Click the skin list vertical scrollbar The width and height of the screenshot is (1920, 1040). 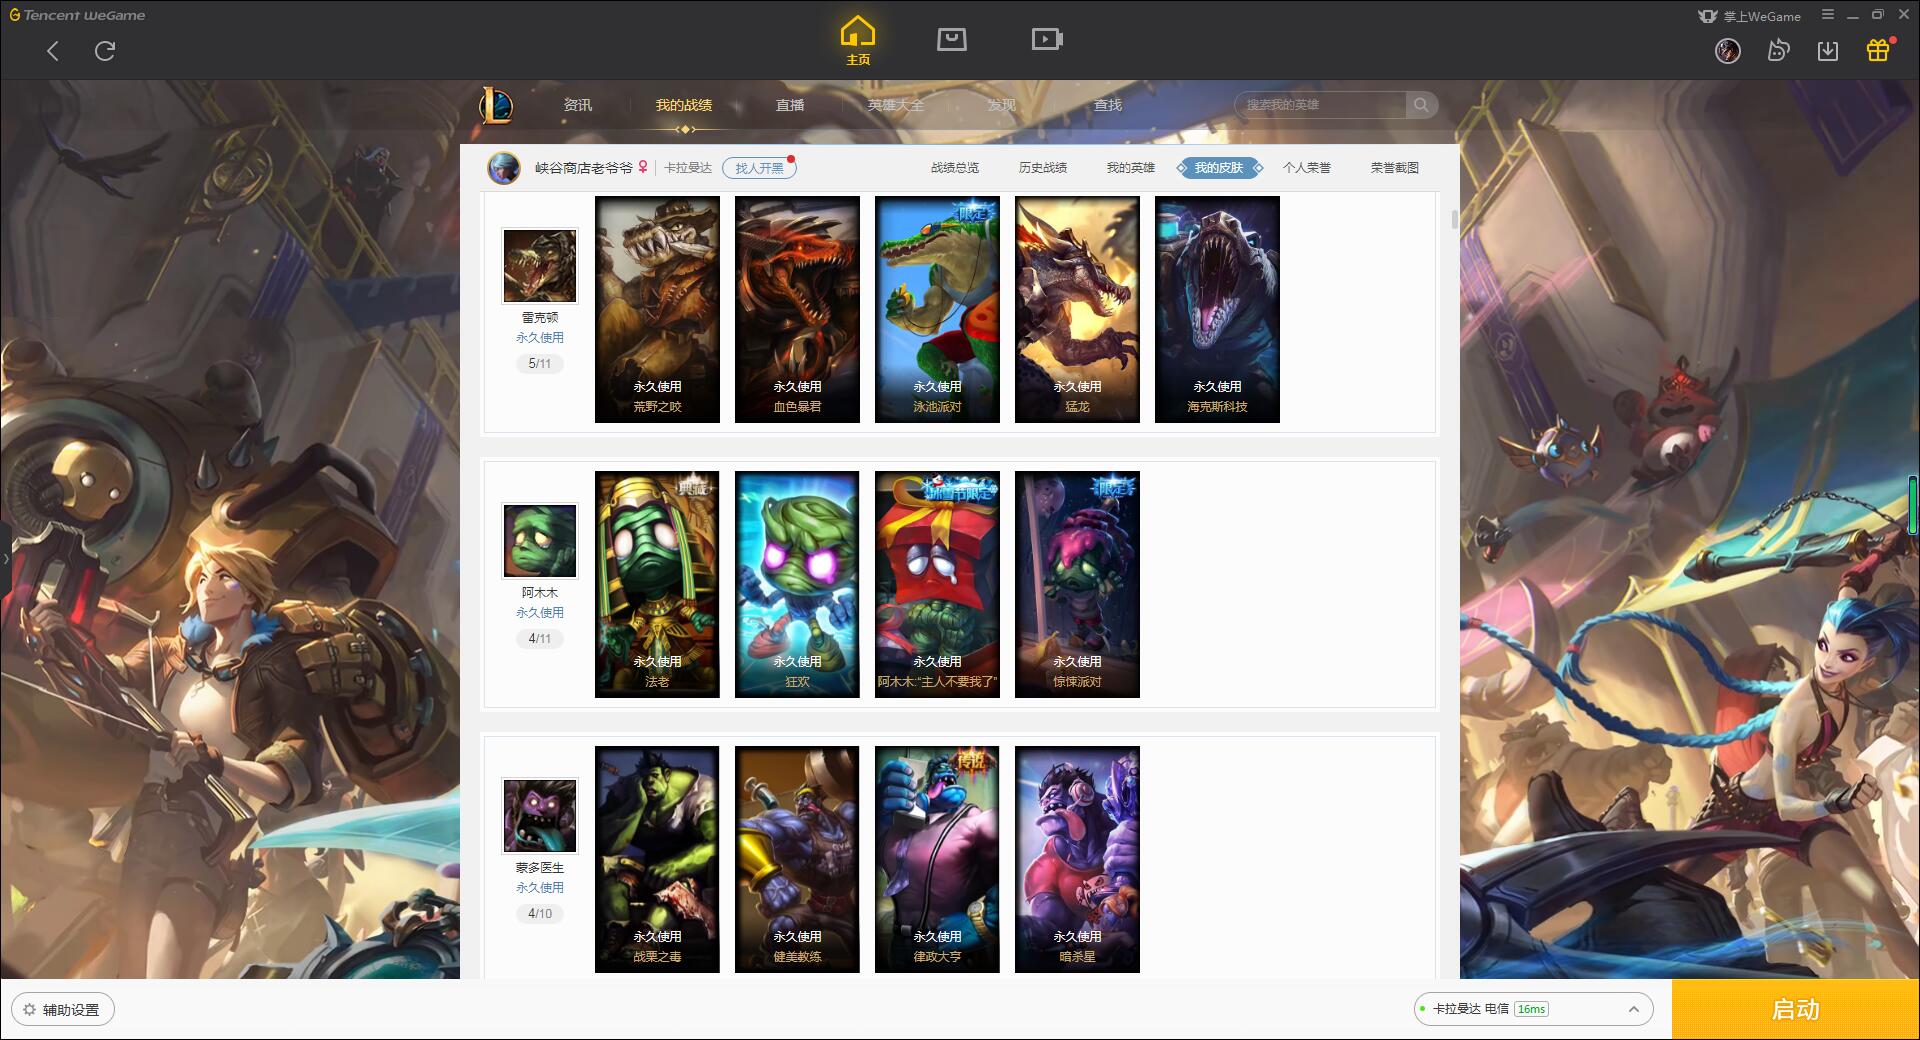[1454, 219]
